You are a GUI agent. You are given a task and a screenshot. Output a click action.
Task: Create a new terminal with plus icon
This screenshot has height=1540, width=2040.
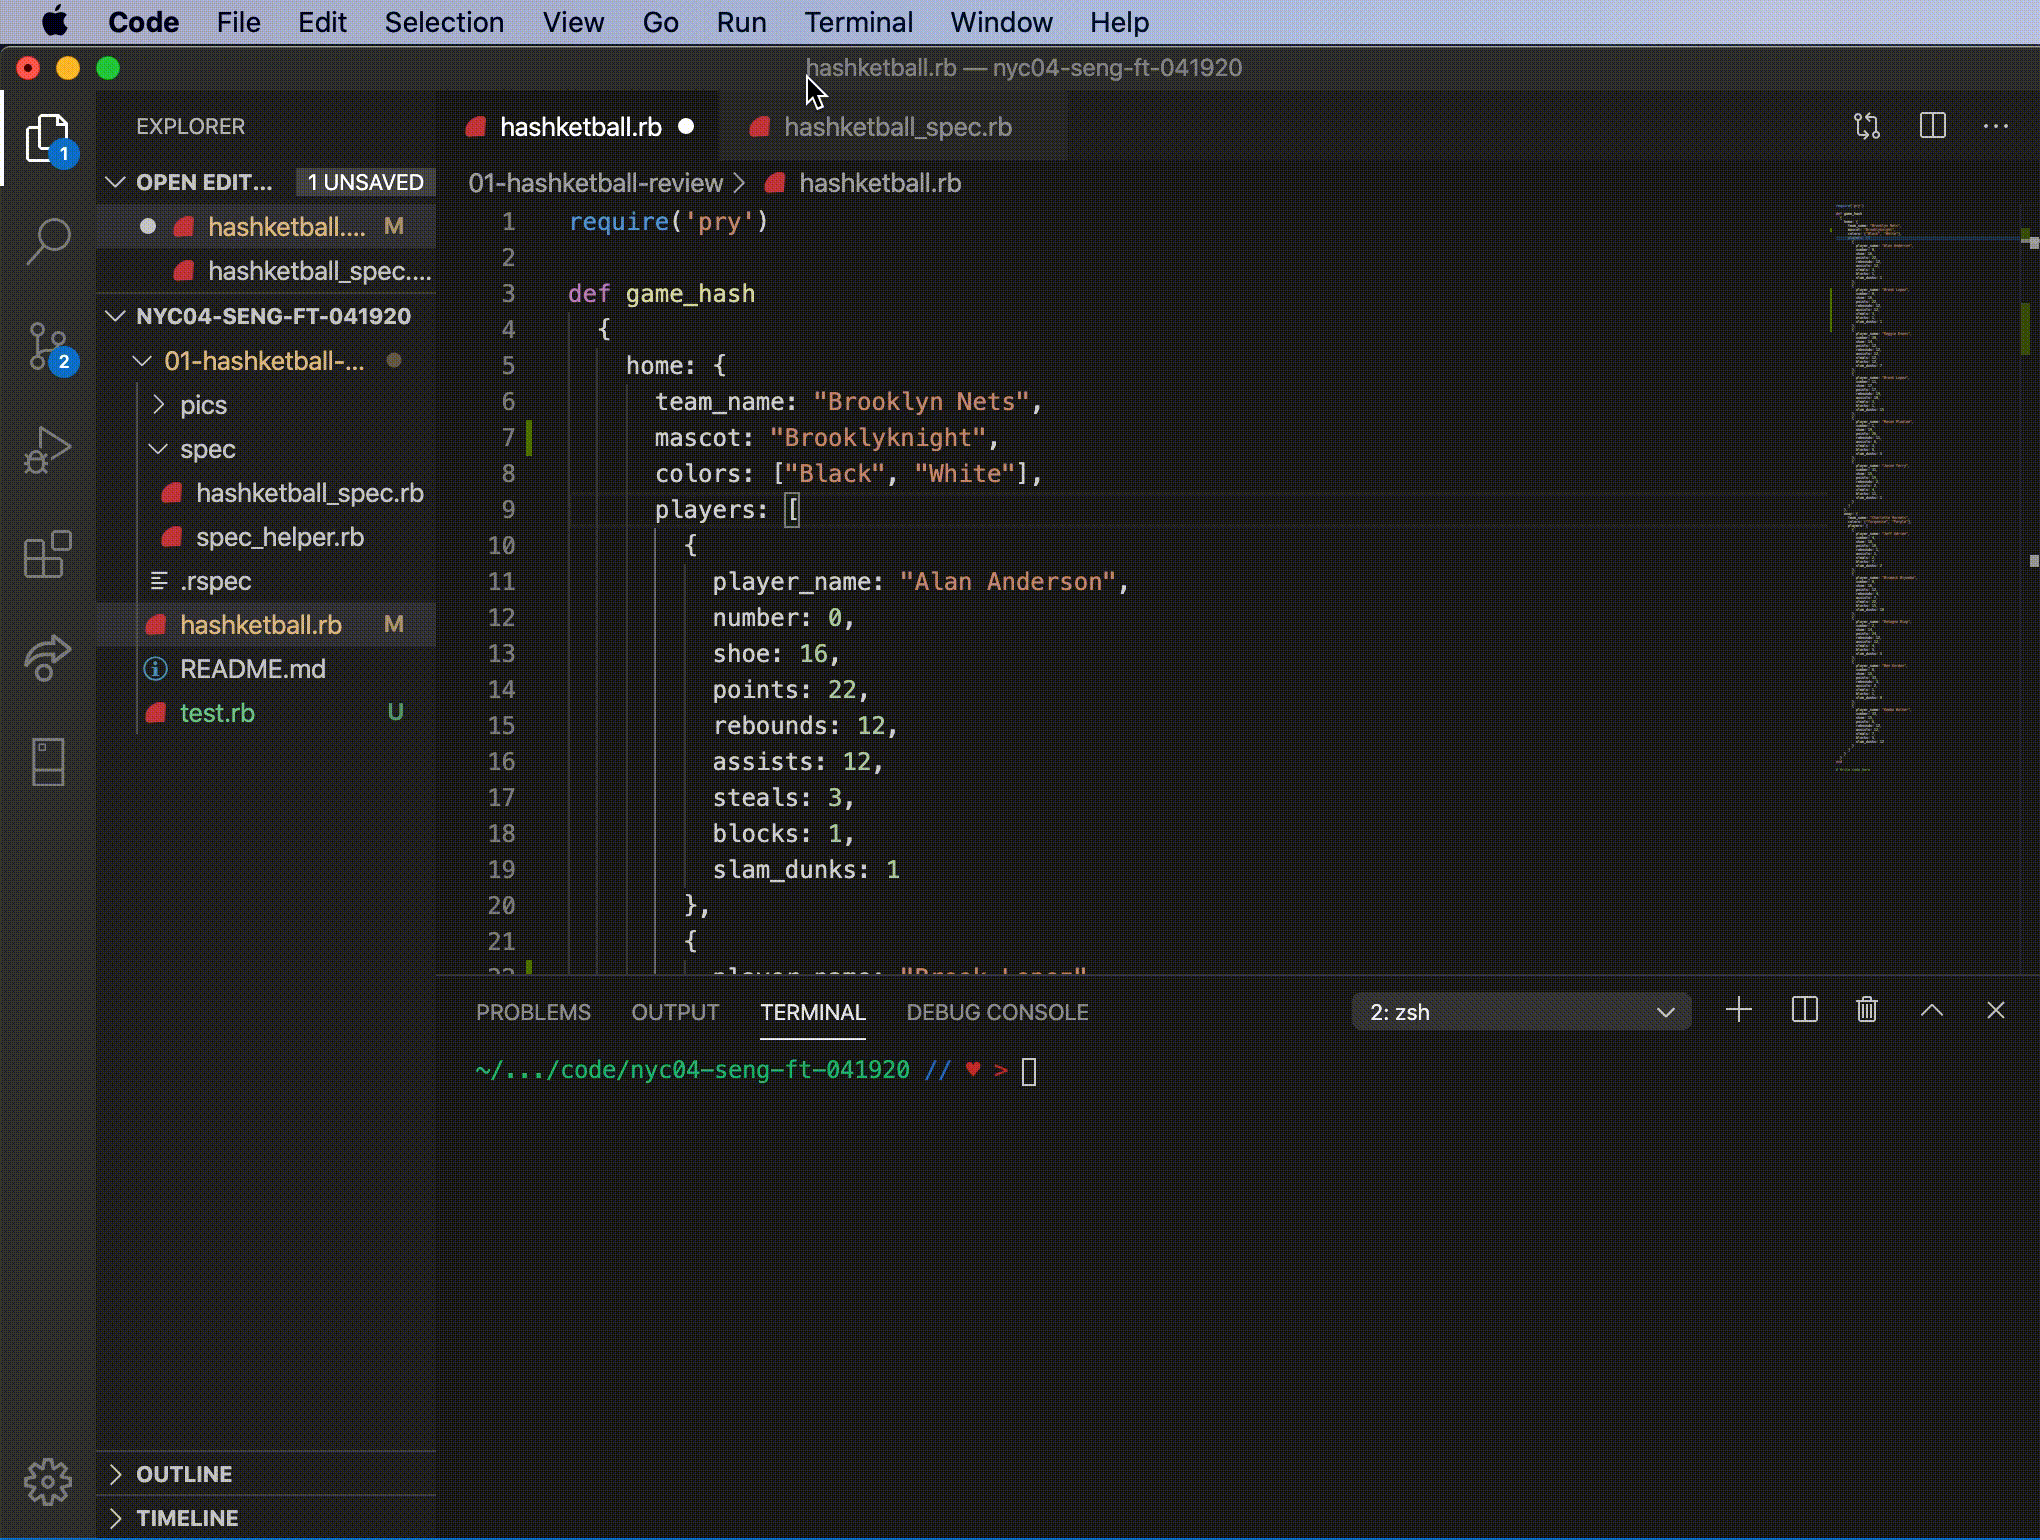click(x=1739, y=1010)
